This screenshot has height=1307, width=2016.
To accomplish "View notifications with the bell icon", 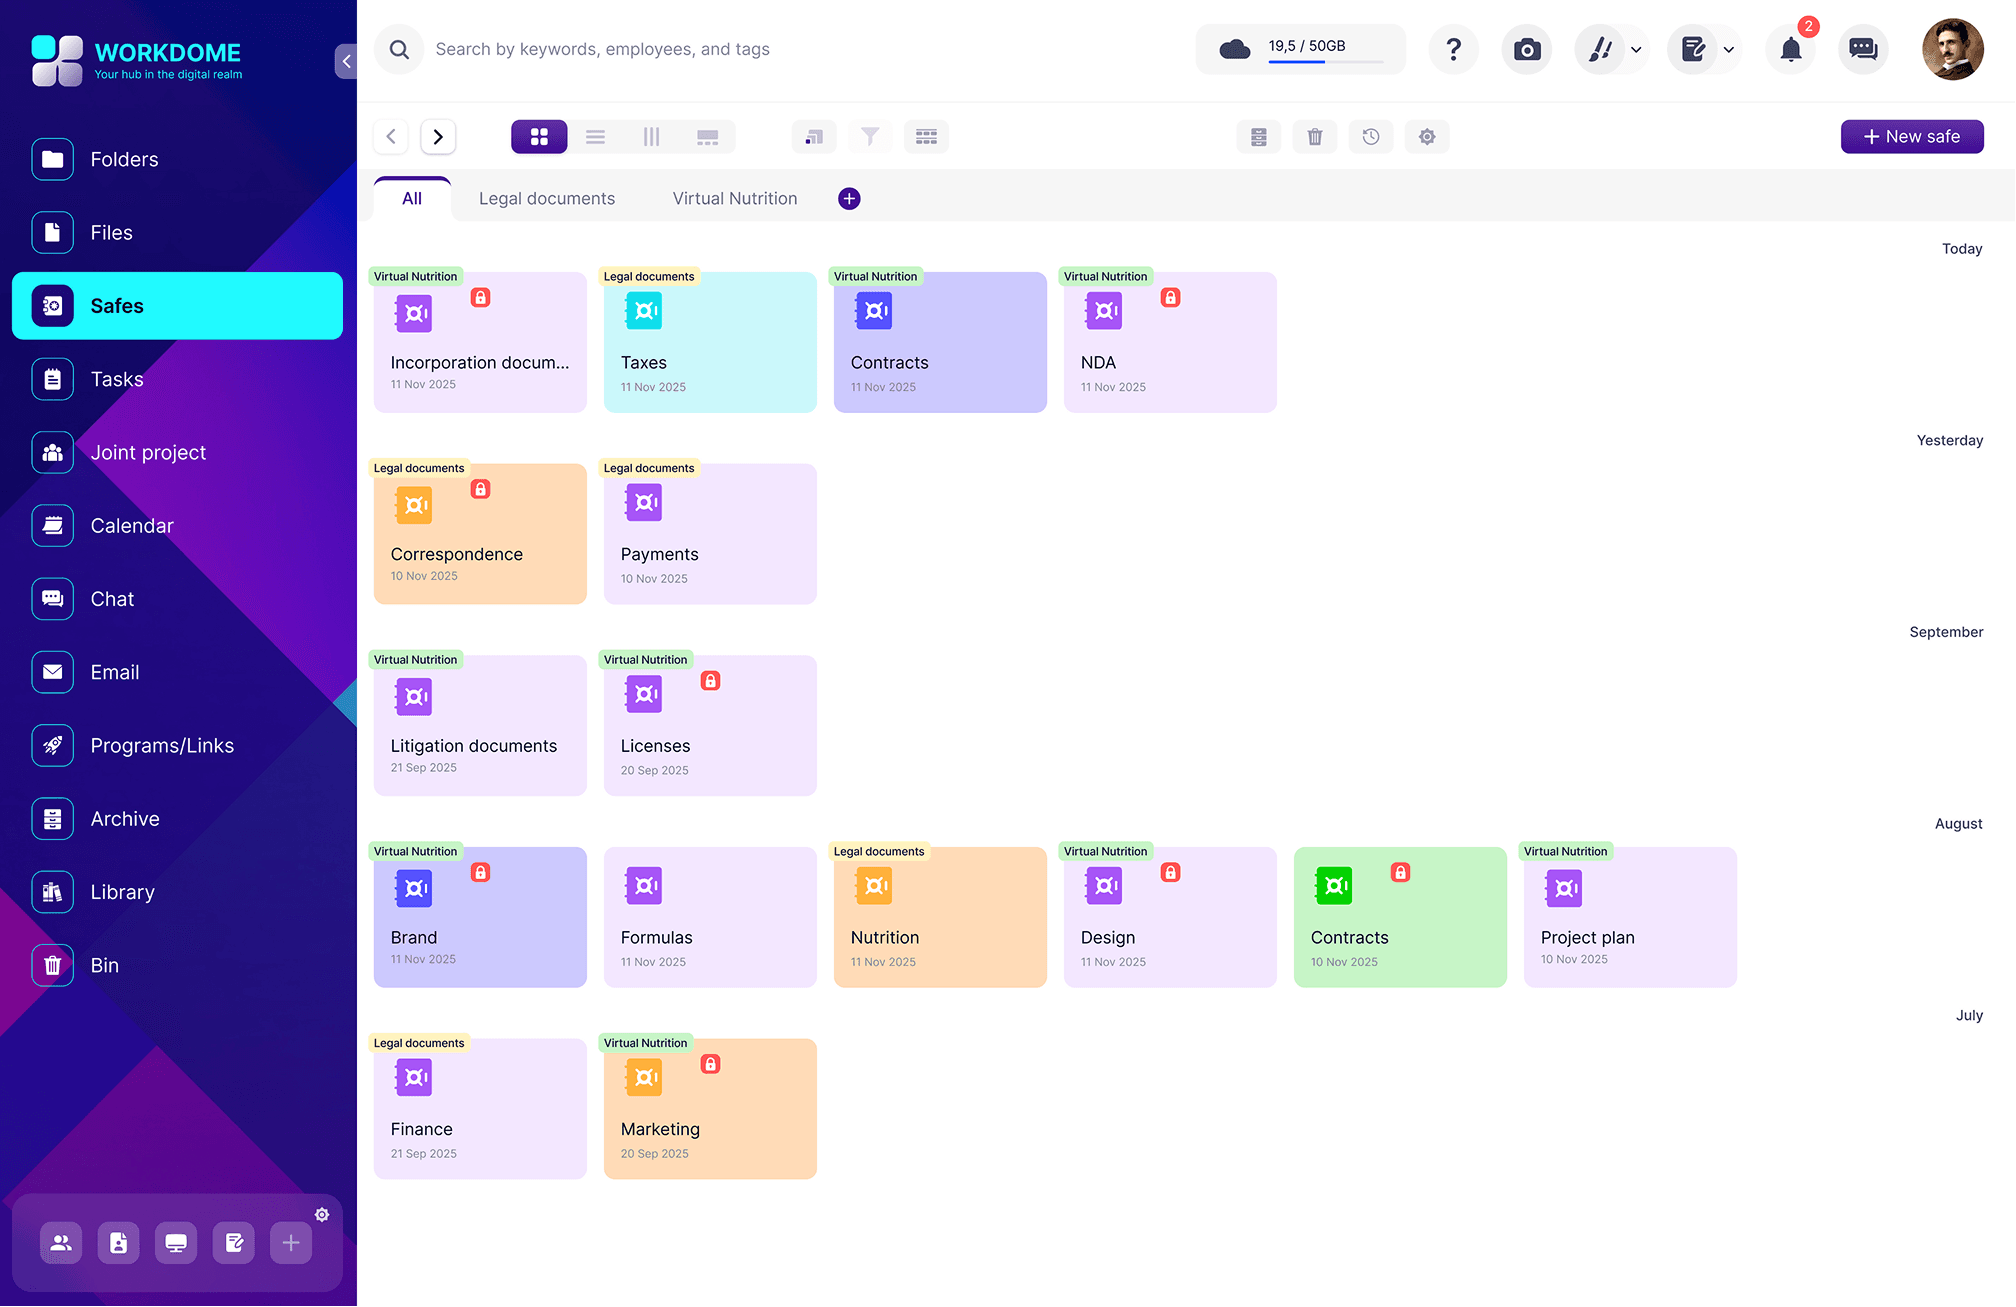I will tap(1790, 49).
